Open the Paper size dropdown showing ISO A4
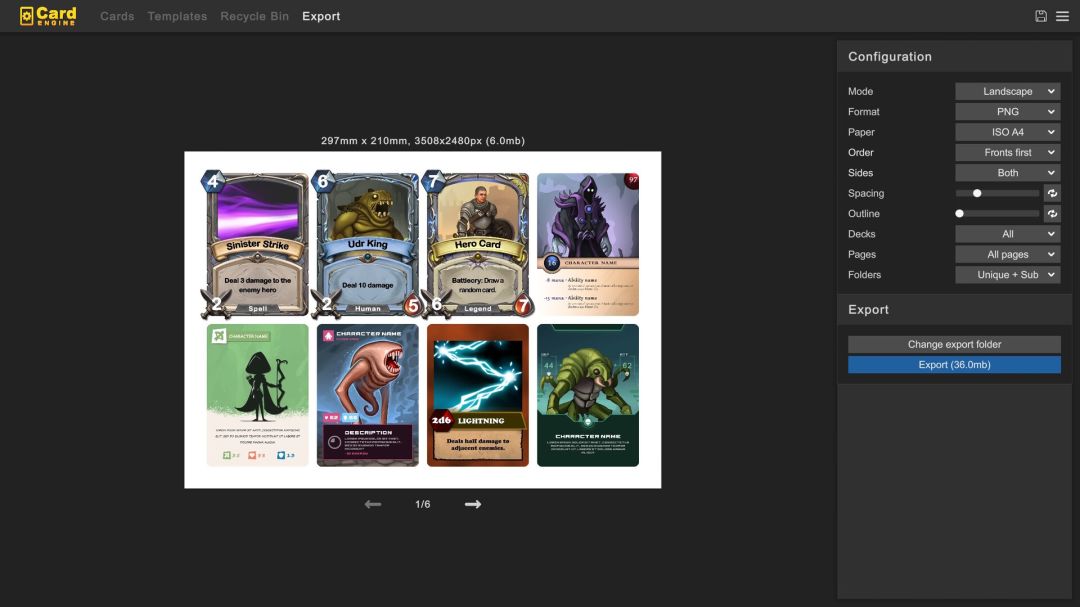This screenshot has height=607, width=1080. (x=1008, y=131)
